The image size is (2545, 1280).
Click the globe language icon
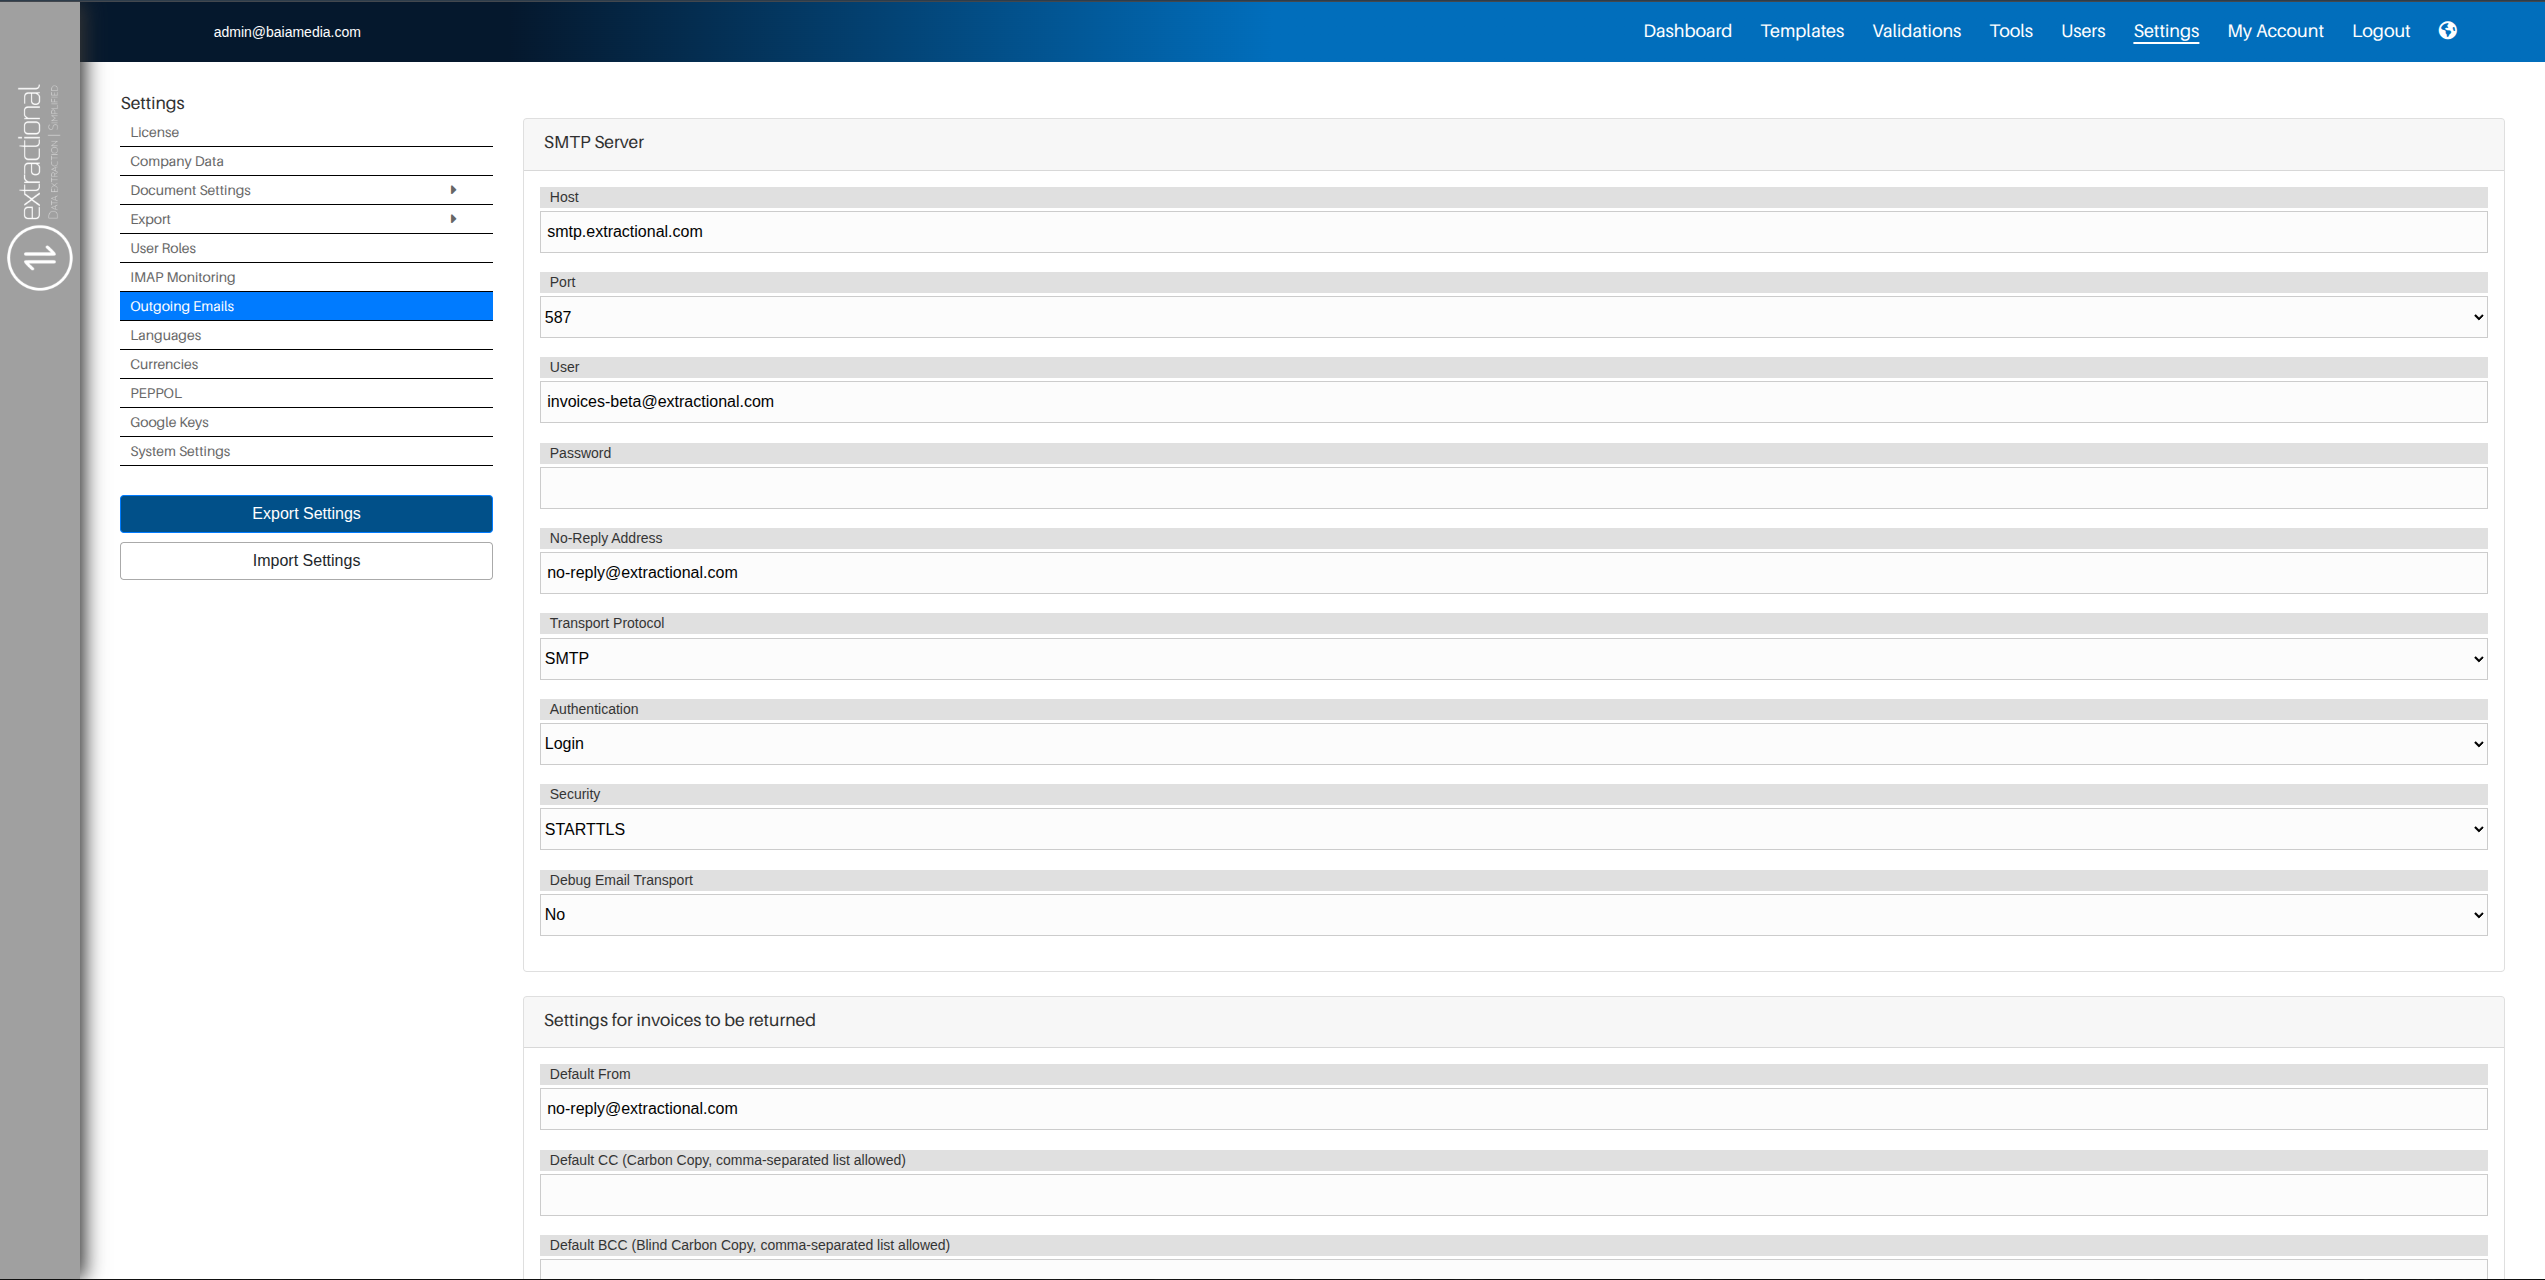2447,31
